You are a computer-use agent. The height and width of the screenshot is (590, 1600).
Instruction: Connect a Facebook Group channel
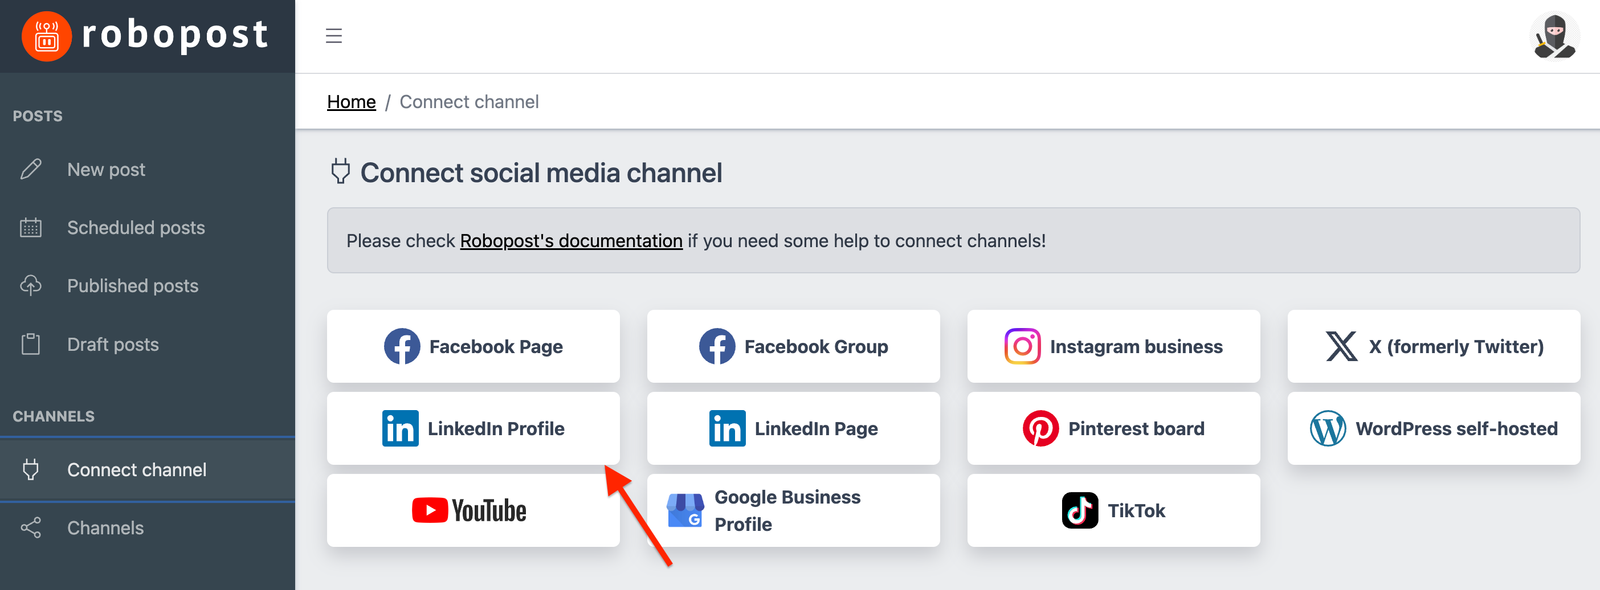click(793, 346)
